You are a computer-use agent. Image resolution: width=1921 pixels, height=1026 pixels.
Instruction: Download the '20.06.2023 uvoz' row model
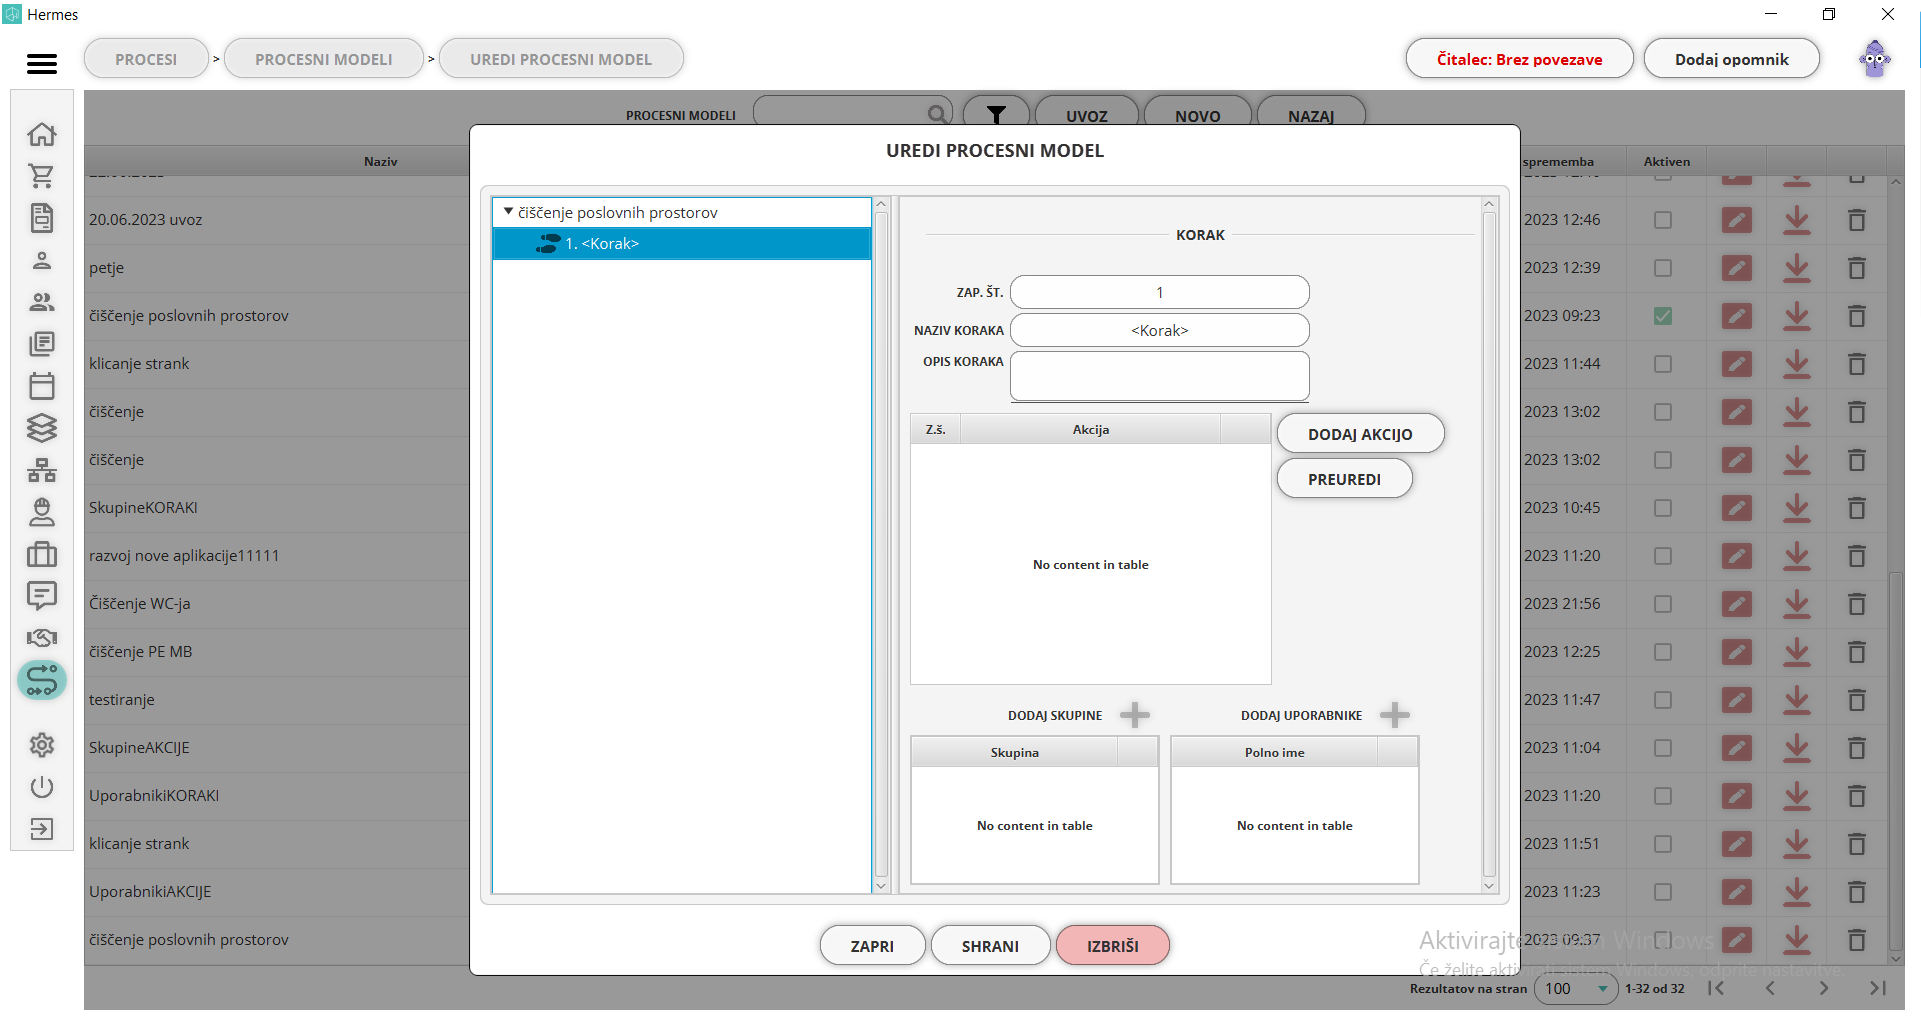point(1797,220)
